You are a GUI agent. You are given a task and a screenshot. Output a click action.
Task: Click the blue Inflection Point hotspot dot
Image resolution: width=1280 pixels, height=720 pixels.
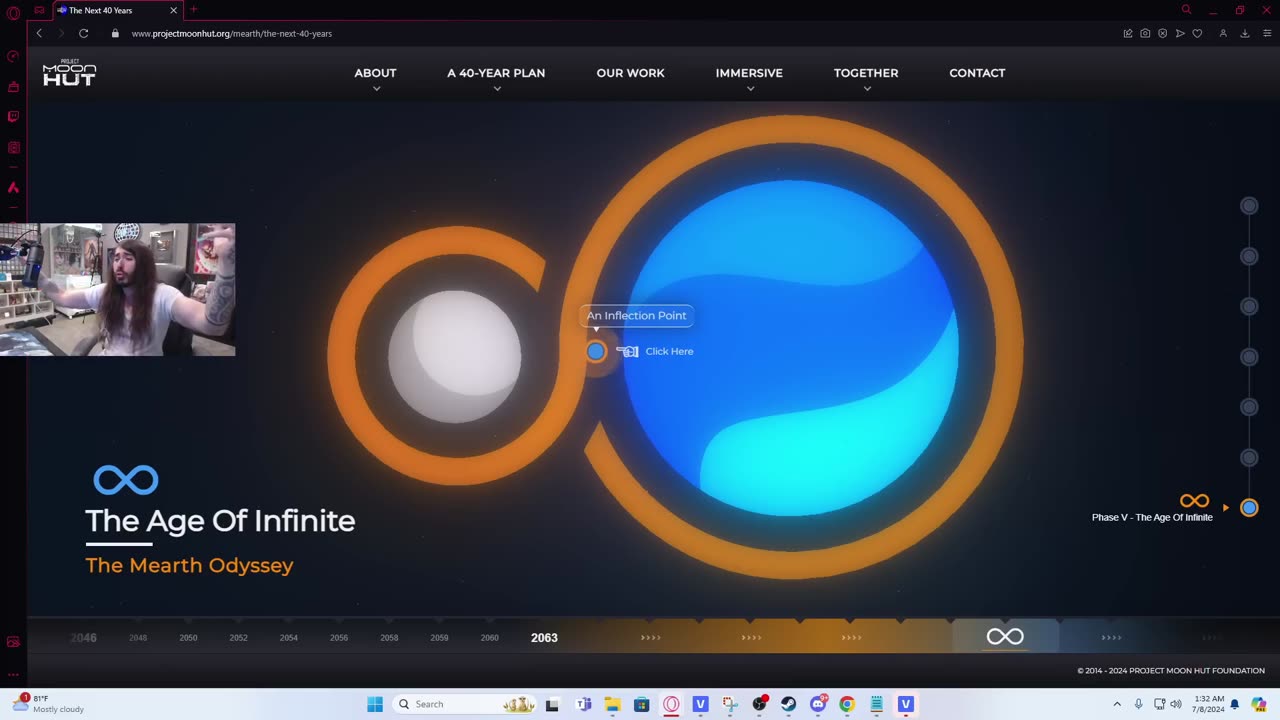[596, 351]
